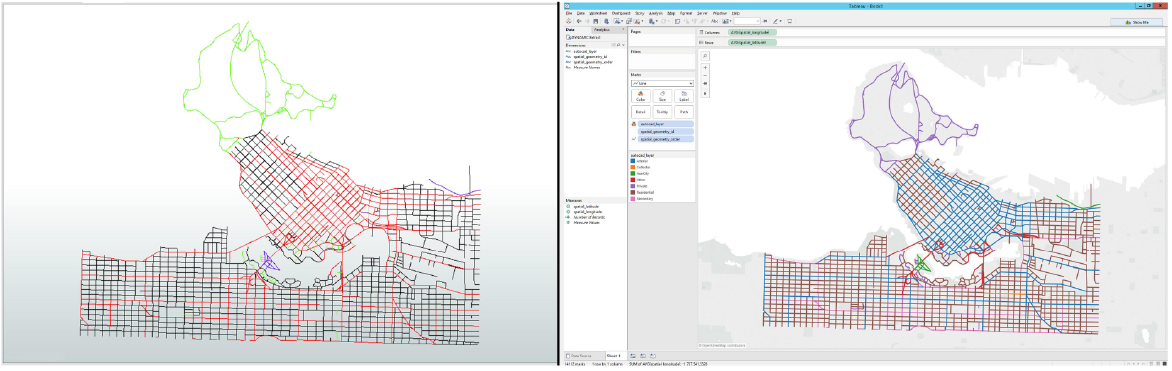
Task: Zoom out with the map minus button
Action: point(705,76)
